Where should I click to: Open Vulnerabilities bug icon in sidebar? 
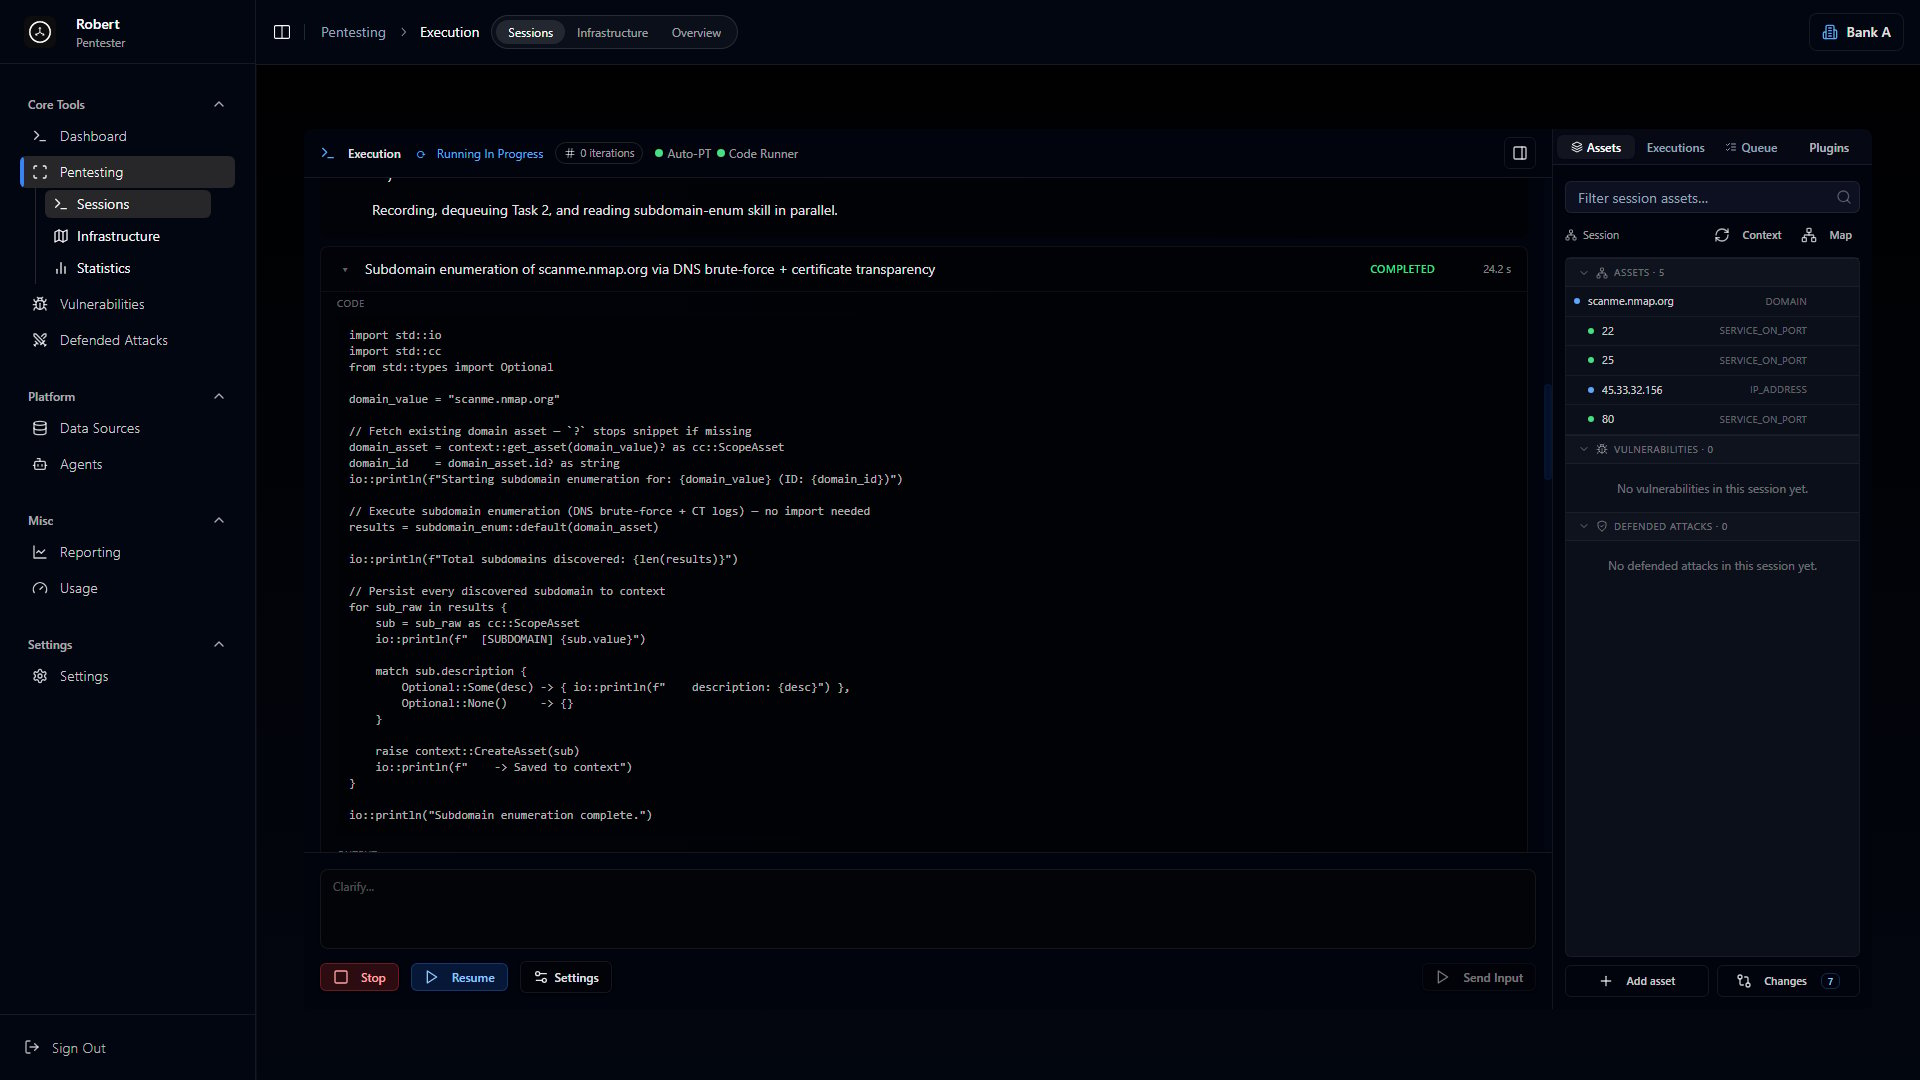[x=40, y=304]
